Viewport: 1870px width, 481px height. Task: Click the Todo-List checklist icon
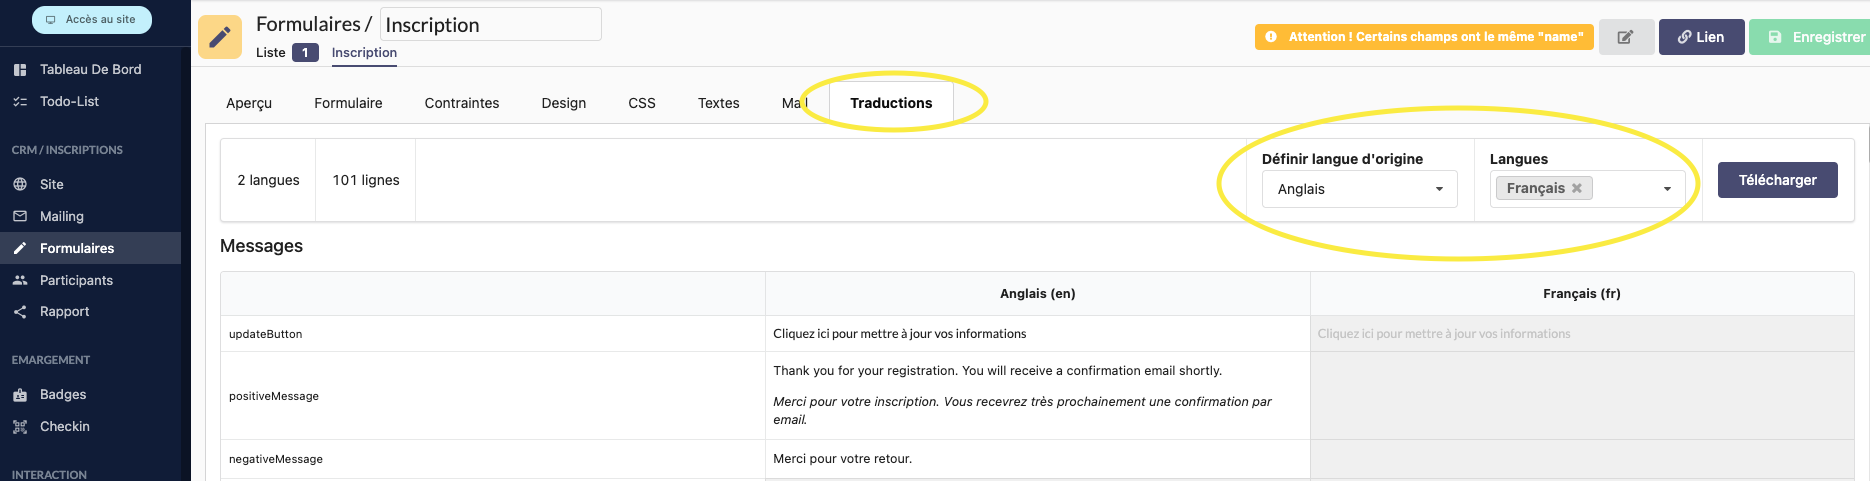(20, 101)
